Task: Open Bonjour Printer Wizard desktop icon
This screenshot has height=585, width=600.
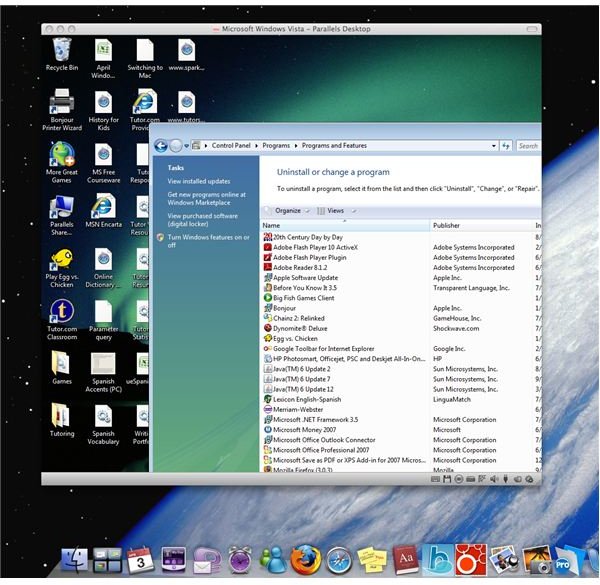Action: [x=62, y=109]
